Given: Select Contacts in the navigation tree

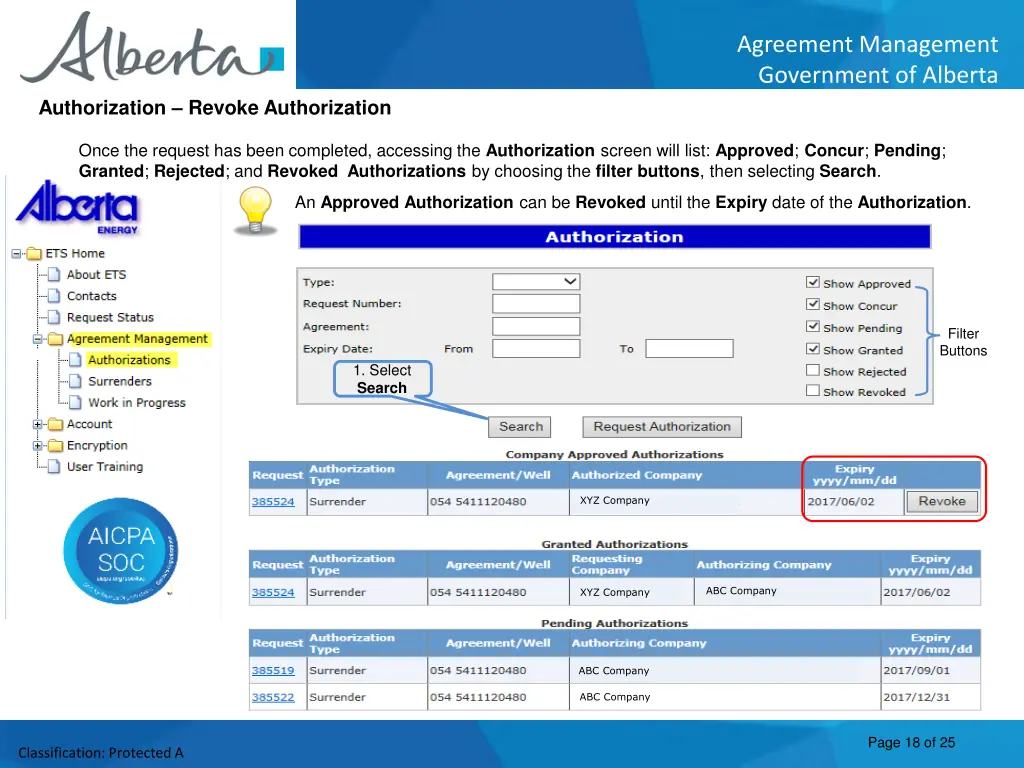Looking at the screenshot, I should (x=91, y=296).
